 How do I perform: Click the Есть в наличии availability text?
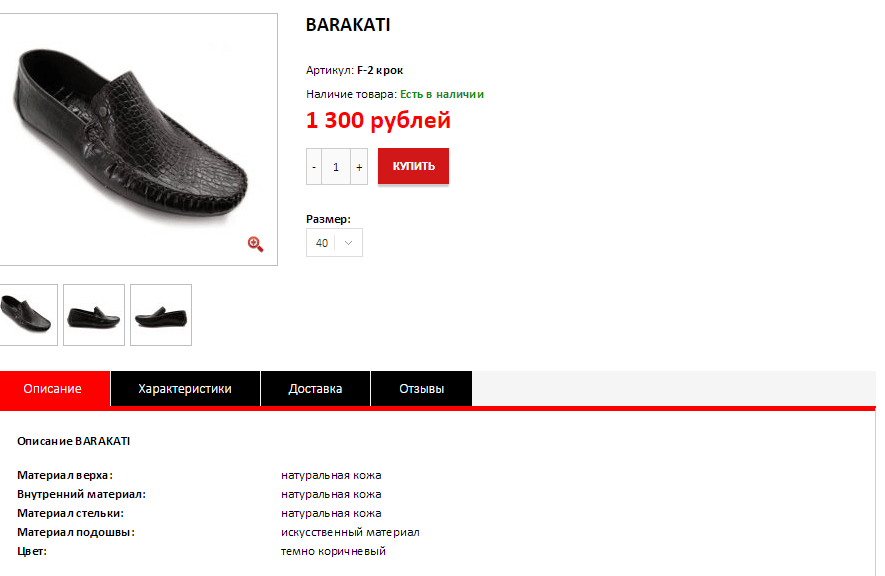(442, 94)
